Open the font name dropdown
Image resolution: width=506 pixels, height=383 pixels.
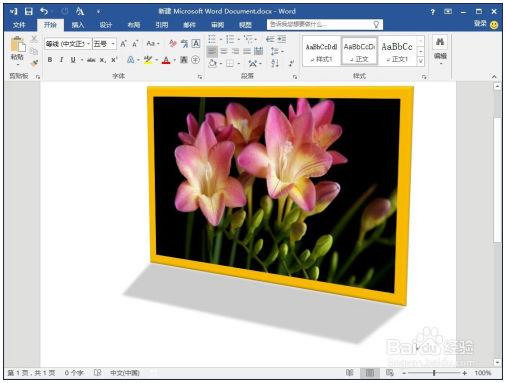pos(88,44)
